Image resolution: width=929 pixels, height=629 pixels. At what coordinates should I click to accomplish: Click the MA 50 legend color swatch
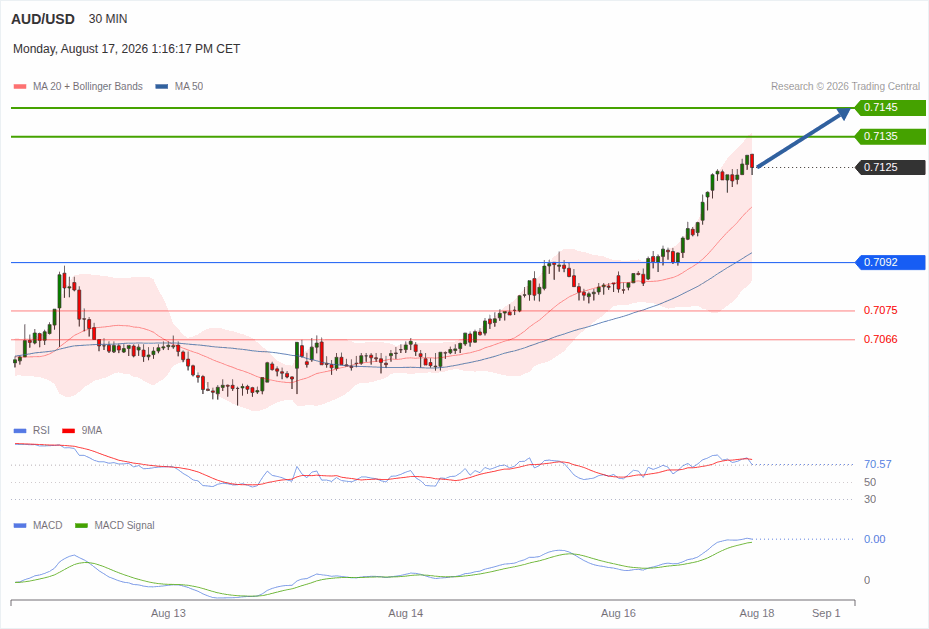tap(162, 86)
